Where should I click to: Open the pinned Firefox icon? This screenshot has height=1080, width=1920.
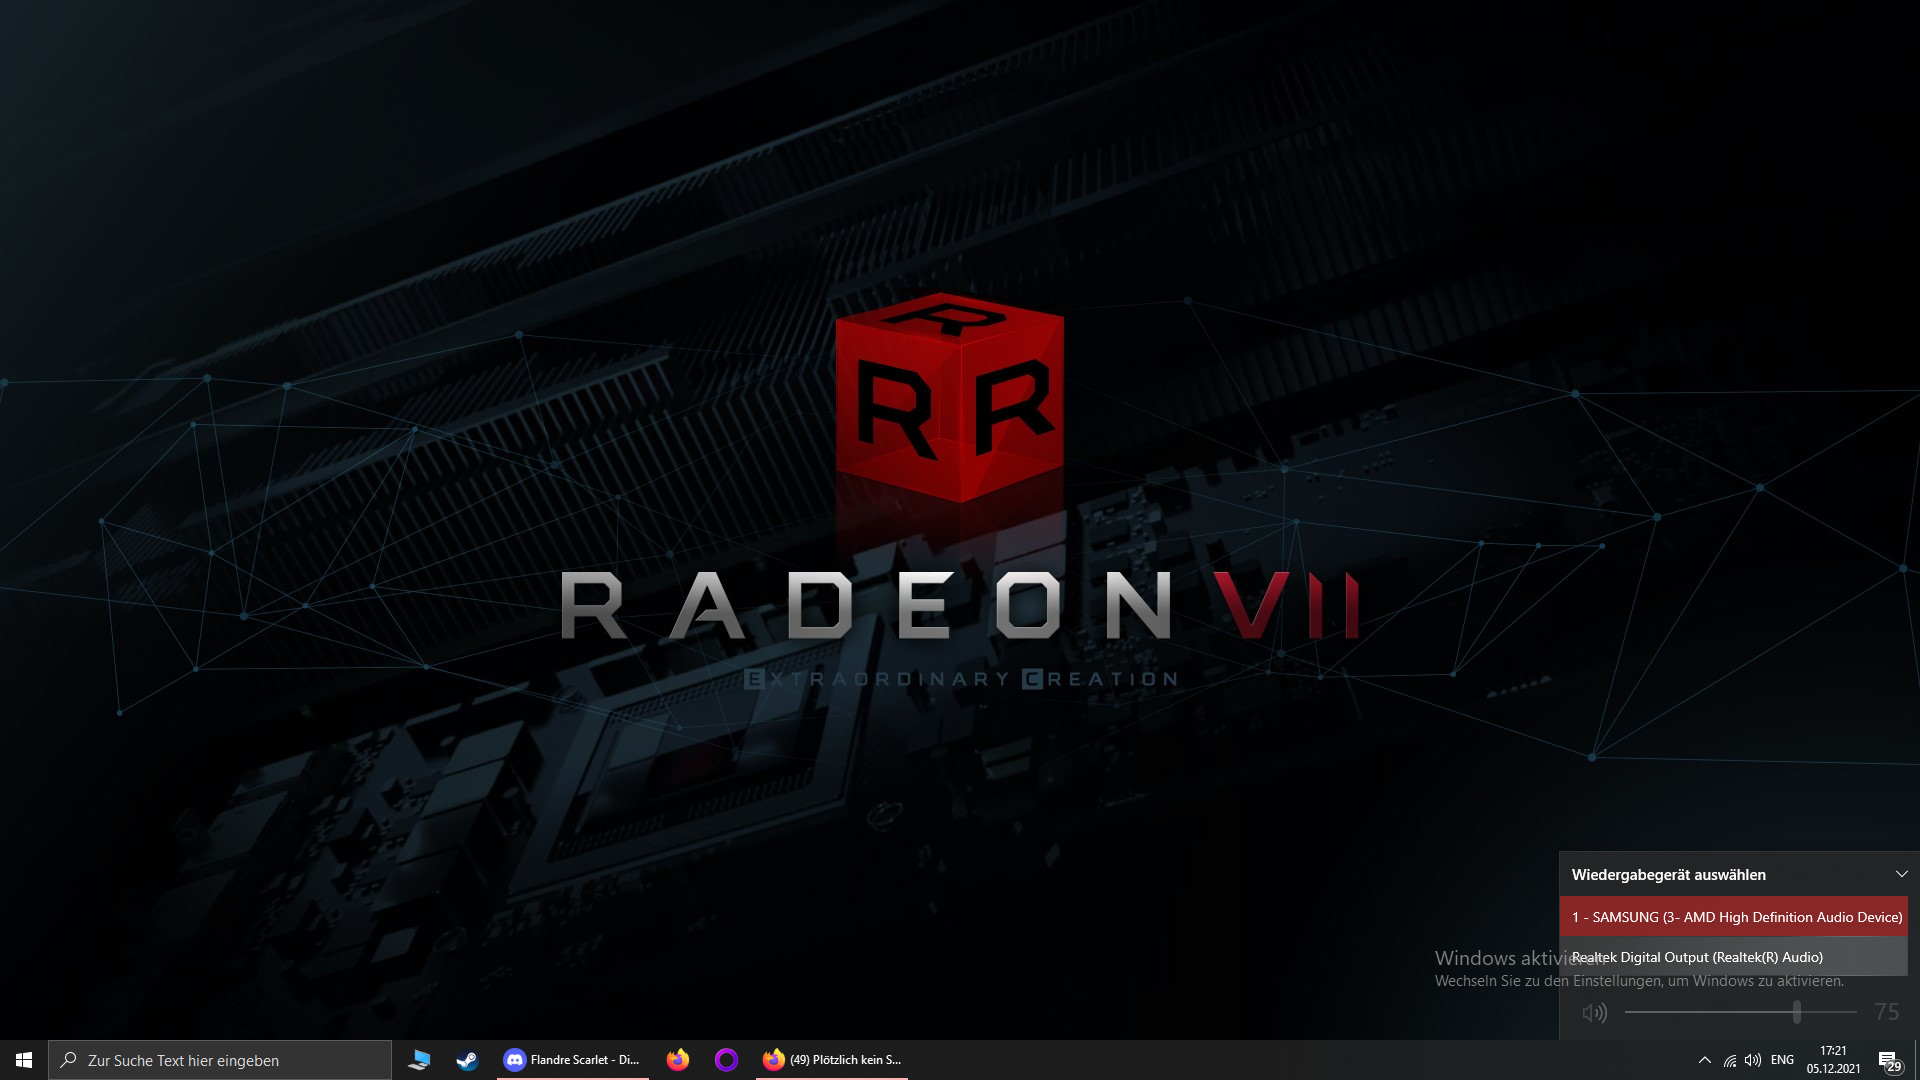(x=678, y=1060)
